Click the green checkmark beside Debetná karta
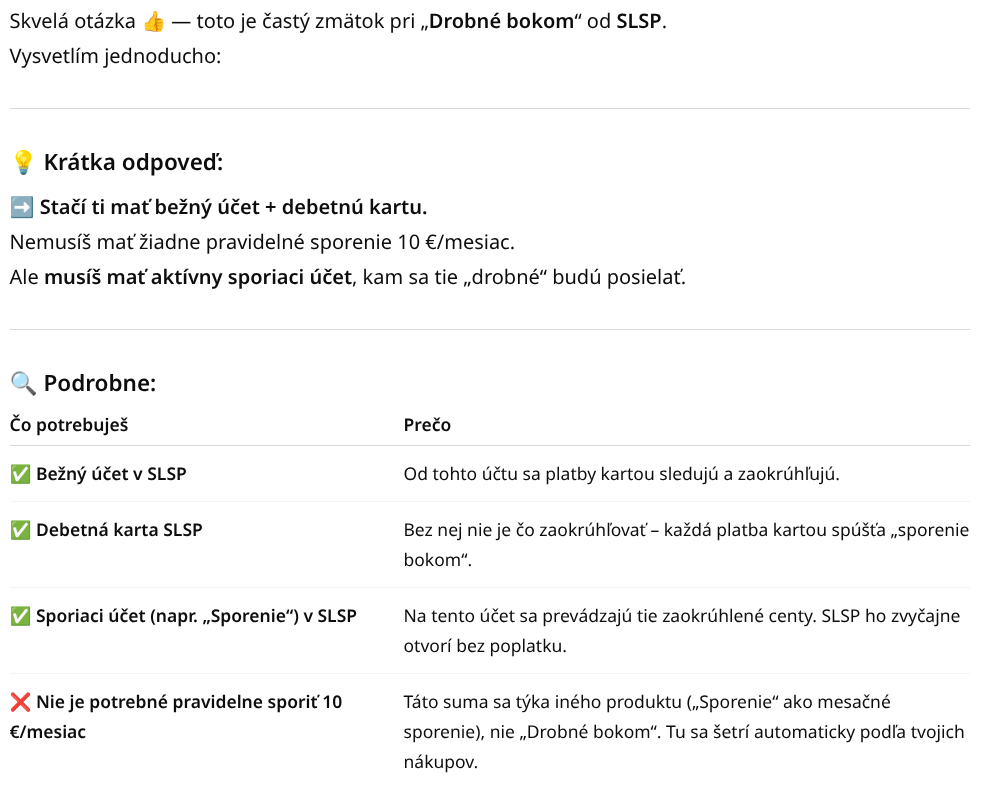 20,530
